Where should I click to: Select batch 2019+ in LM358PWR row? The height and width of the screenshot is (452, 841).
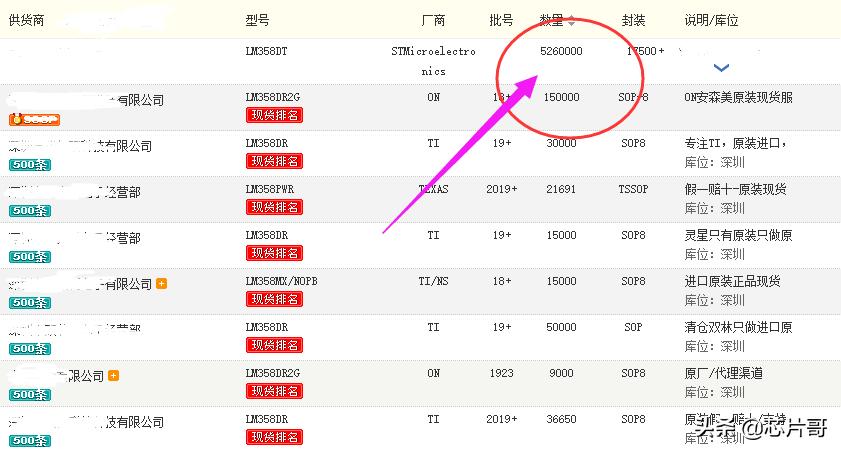[501, 189]
